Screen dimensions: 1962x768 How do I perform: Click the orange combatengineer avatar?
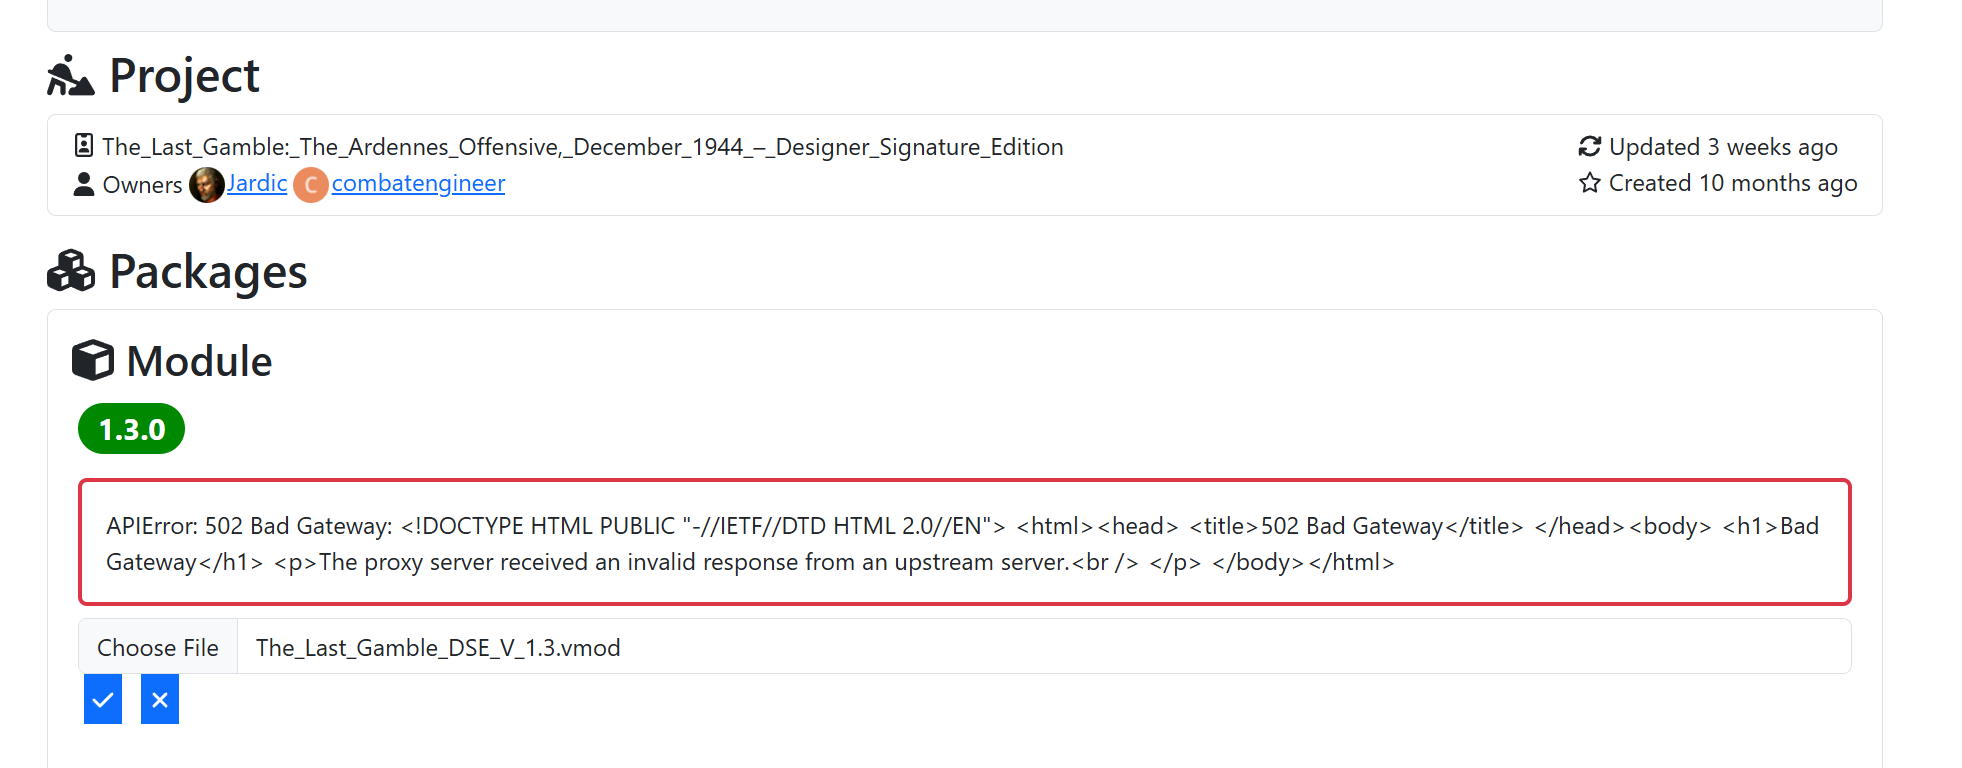point(311,185)
